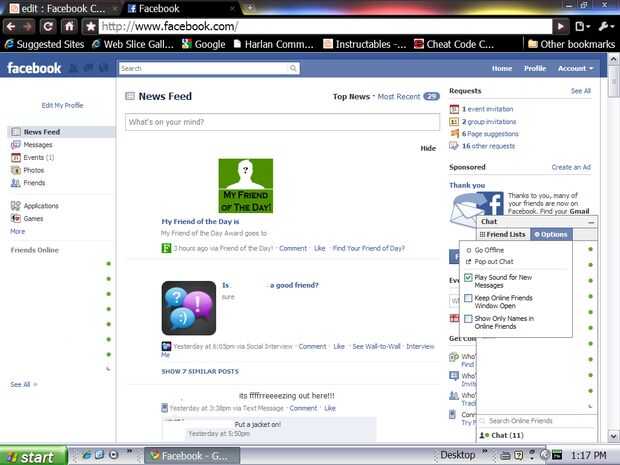Click the Photos icon in sidebar
The width and height of the screenshot is (620, 465).
click(x=15, y=170)
